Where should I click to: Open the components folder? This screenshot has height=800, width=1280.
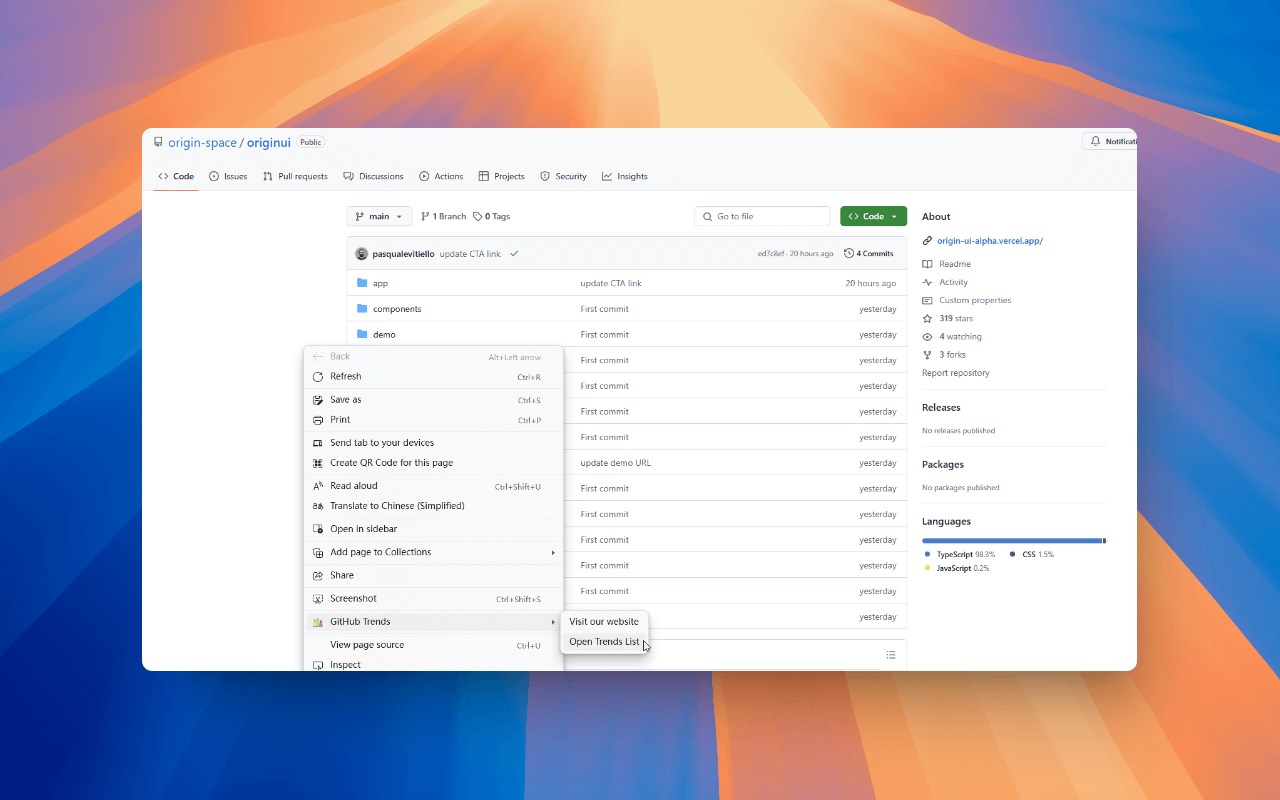(x=397, y=309)
